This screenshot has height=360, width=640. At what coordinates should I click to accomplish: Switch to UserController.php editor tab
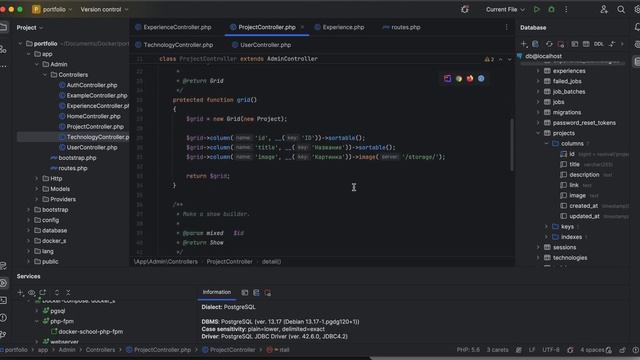[x=262, y=45]
